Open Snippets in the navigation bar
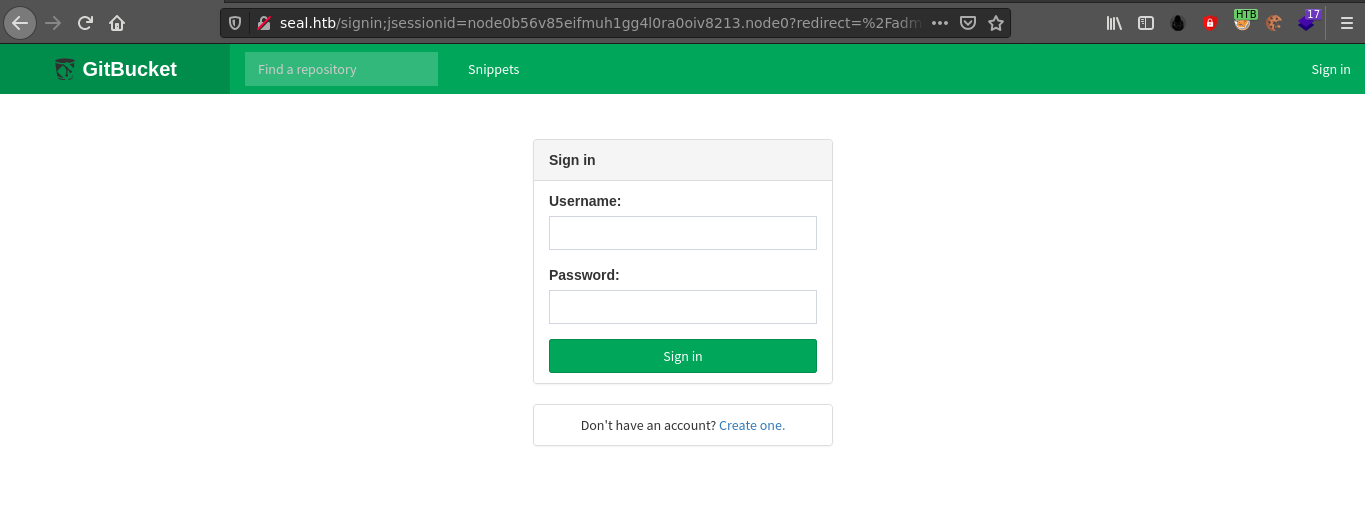The image size is (1365, 509). [493, 69]
